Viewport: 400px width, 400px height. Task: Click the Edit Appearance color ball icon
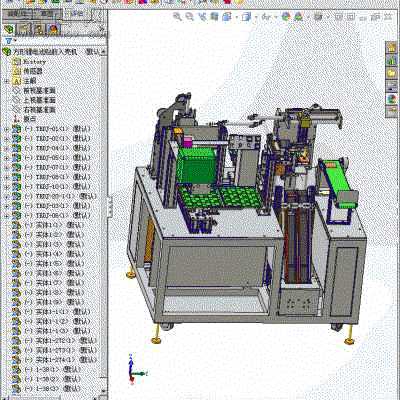tap(286, 16)
